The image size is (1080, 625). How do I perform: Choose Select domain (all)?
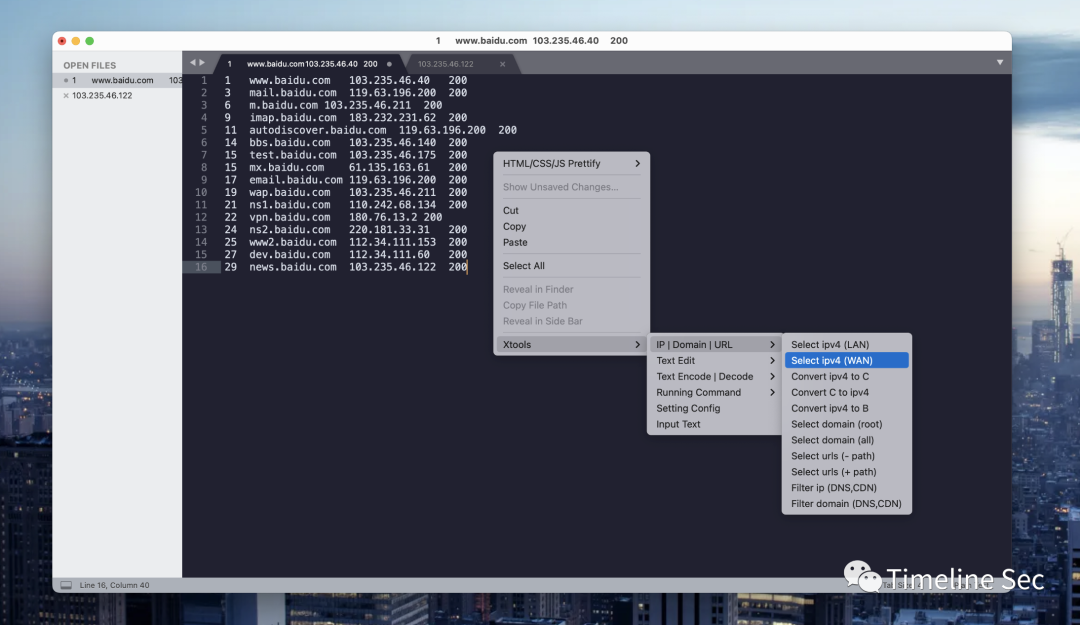click(x=847, y=440)
